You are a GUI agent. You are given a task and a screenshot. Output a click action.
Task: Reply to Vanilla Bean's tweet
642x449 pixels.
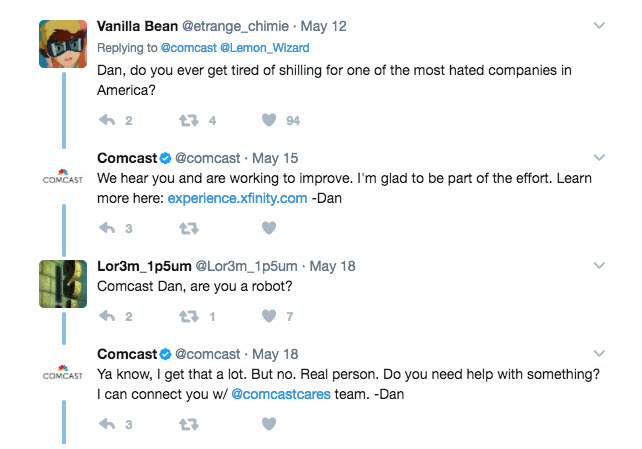[107, 120]
